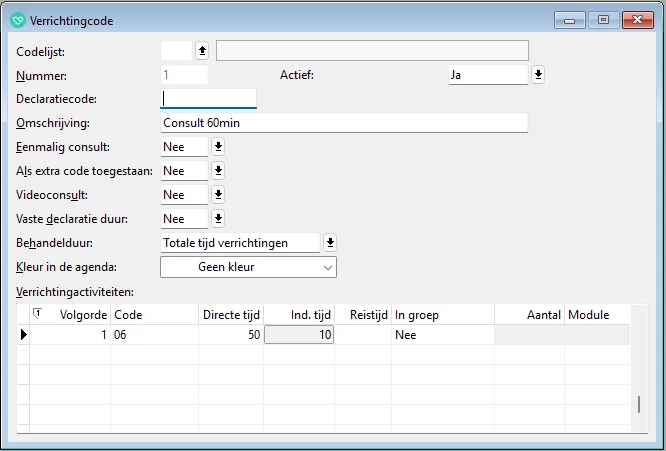Select the row indicator arrow of first row
Image resolution: width=666 pixels, height=451 pixels.
(x=24, y=335)
